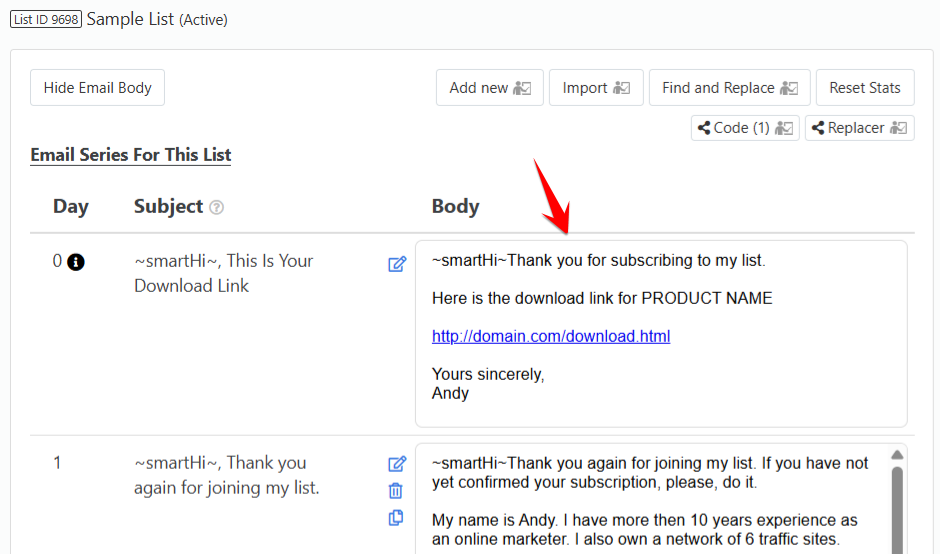Hide the email body column

point(98,88)
